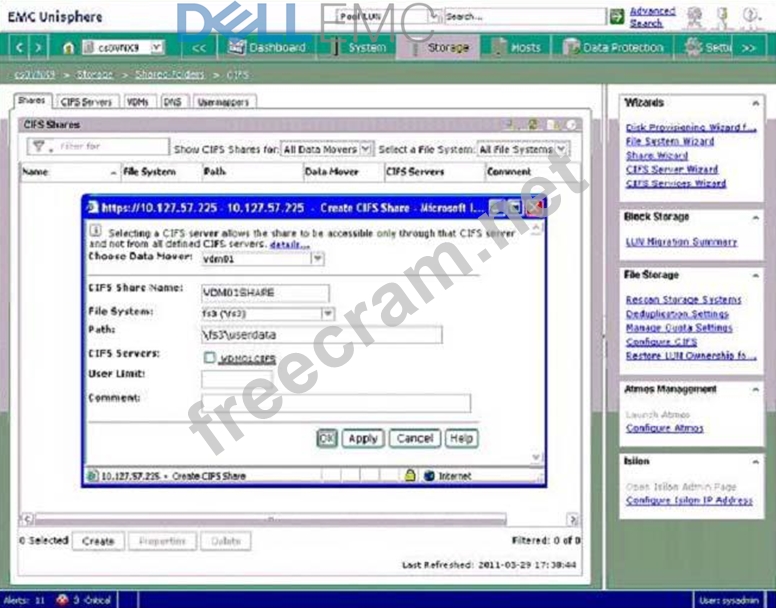
Task: Click the Data Protection icon
Action: [572, 47]
